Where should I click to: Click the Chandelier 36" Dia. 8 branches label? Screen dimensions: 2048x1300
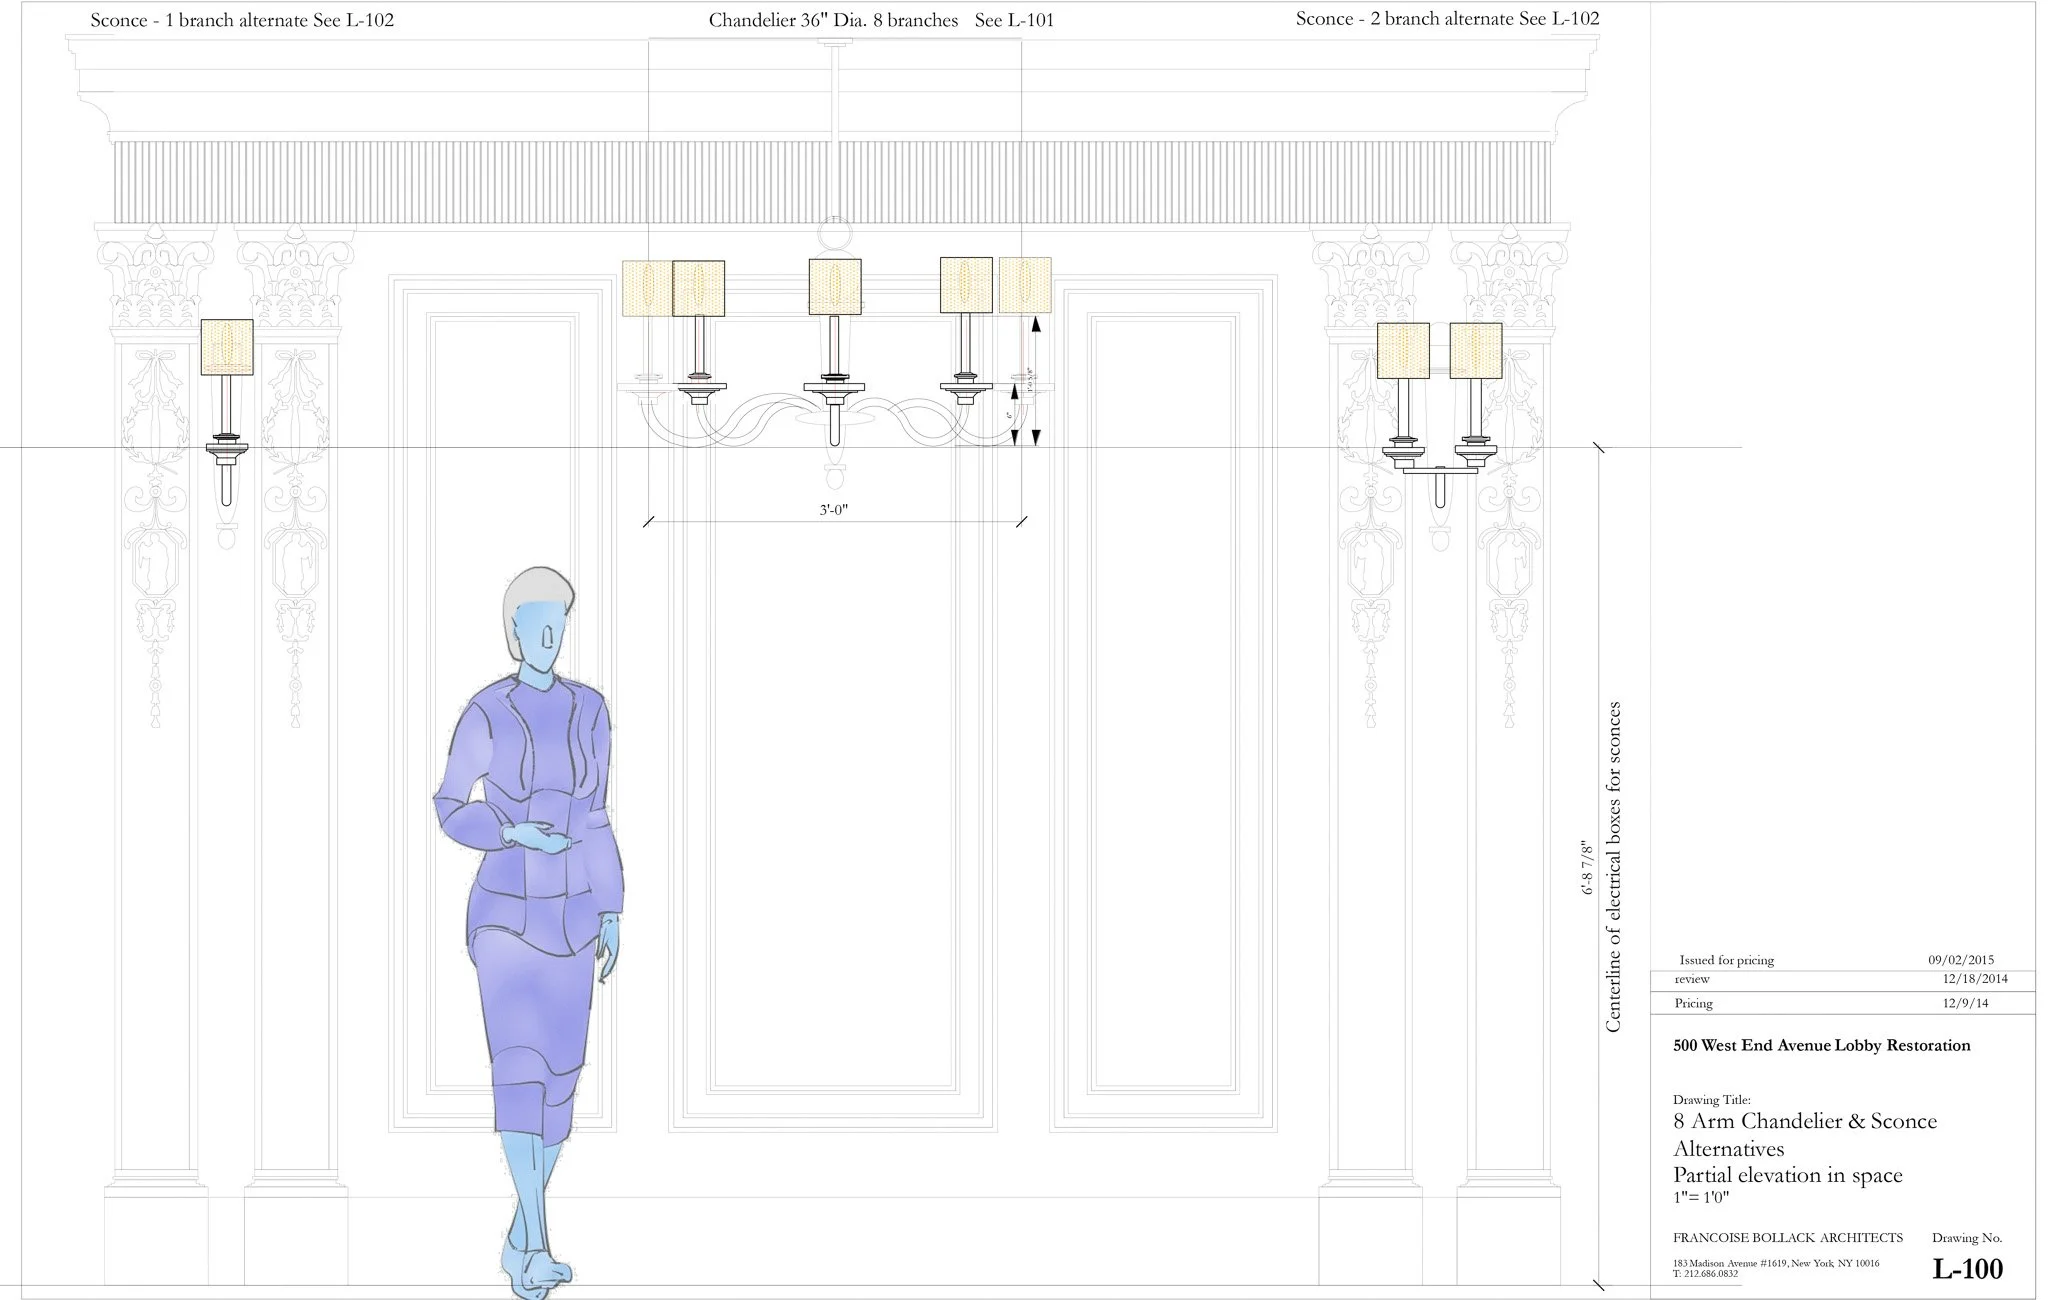pyautogui.click(x=833, y=20)
